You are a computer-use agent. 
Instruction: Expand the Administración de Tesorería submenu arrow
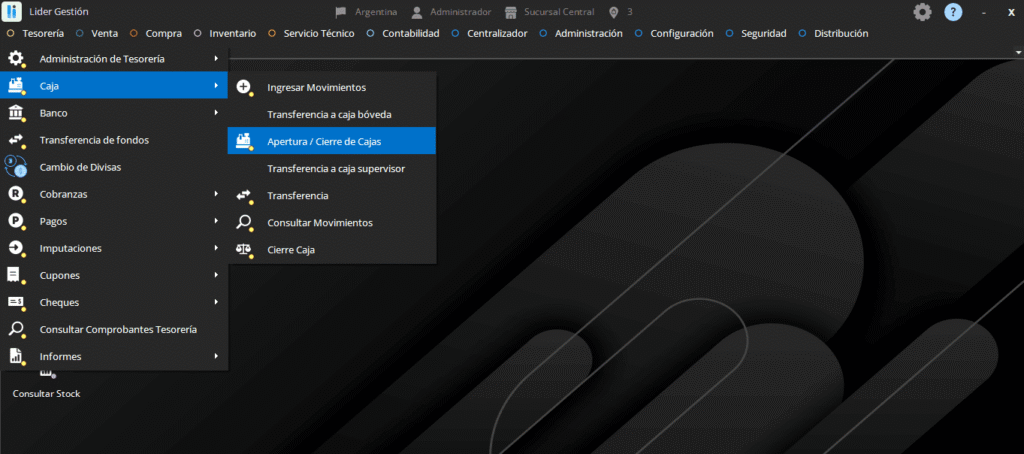click(216, 59)
